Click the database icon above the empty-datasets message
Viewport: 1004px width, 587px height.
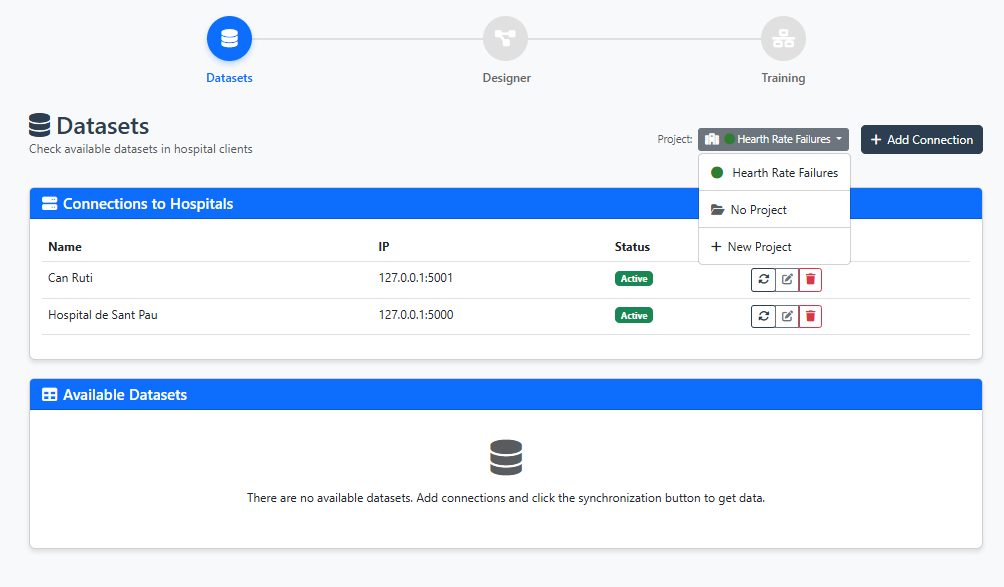pos(506,457)
